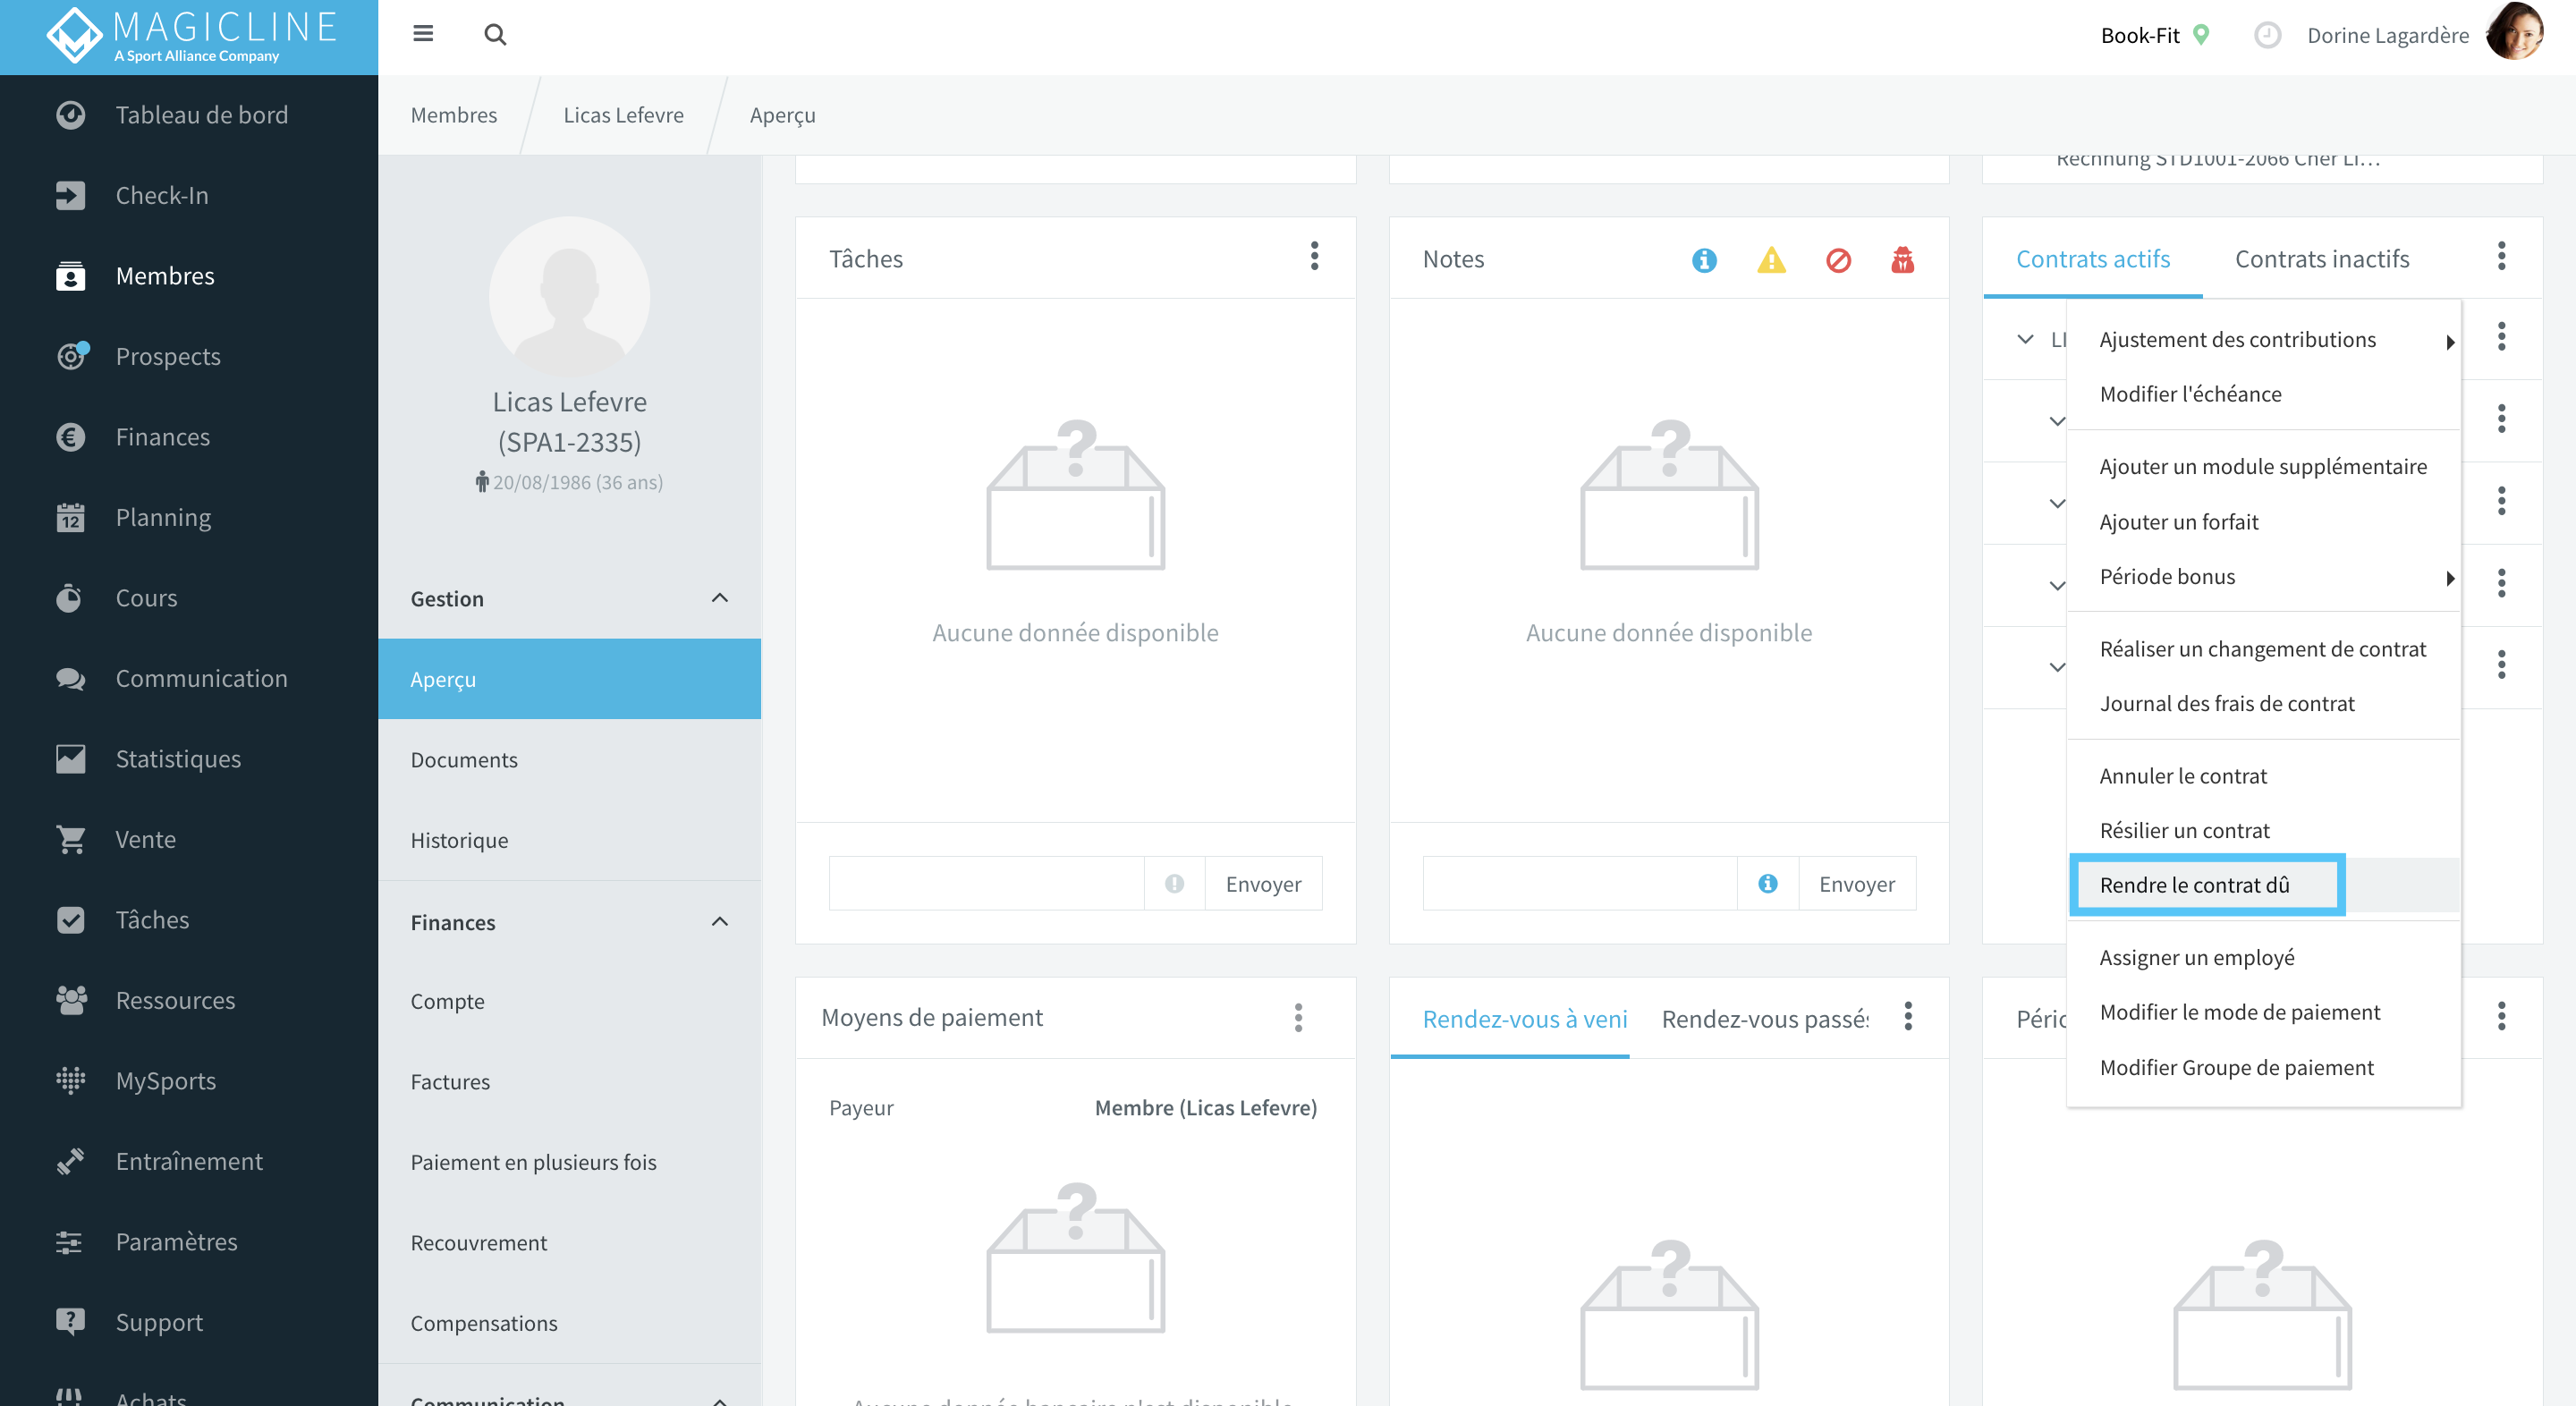Collapse the Gestion section
The height and width of the screenshot is (1406, 2576).
(x=719, y=598)
